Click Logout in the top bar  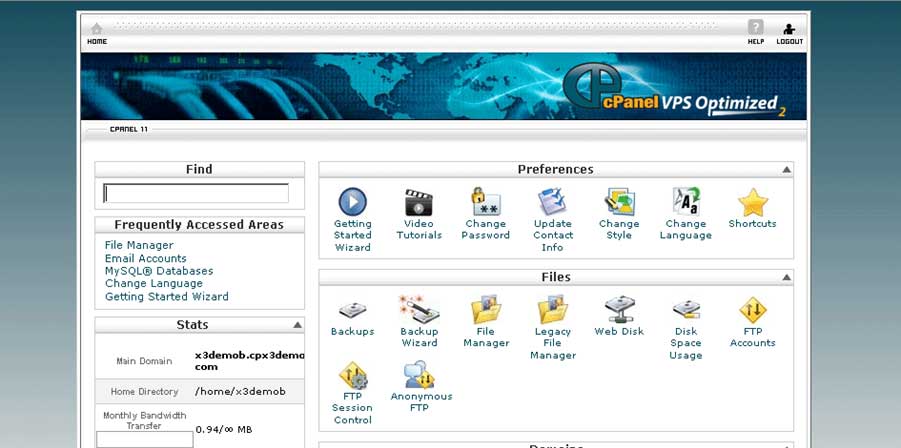[x=789, y=33]
